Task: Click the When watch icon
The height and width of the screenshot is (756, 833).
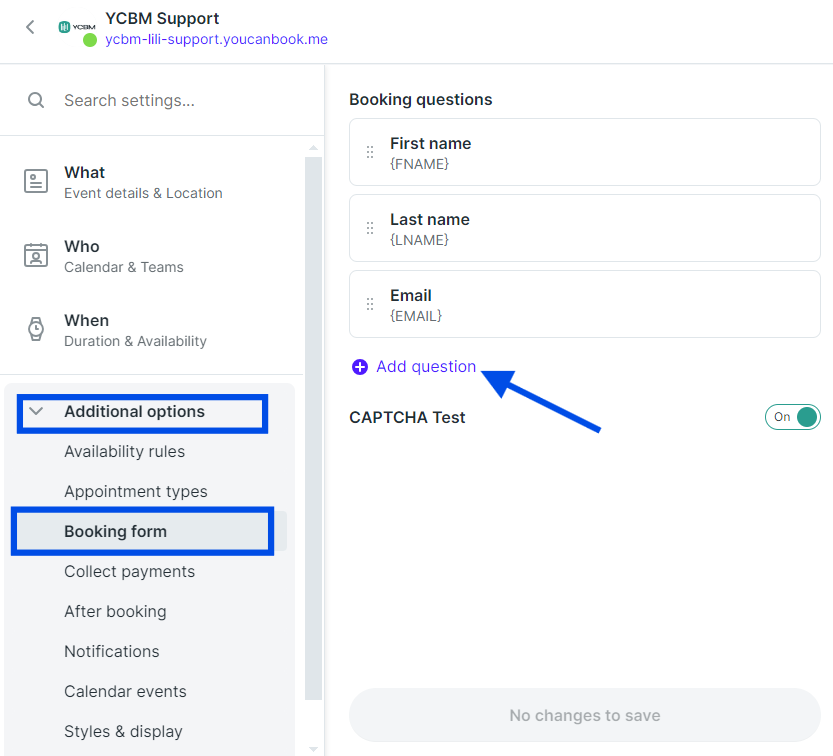Action: (x=36, y=329)
